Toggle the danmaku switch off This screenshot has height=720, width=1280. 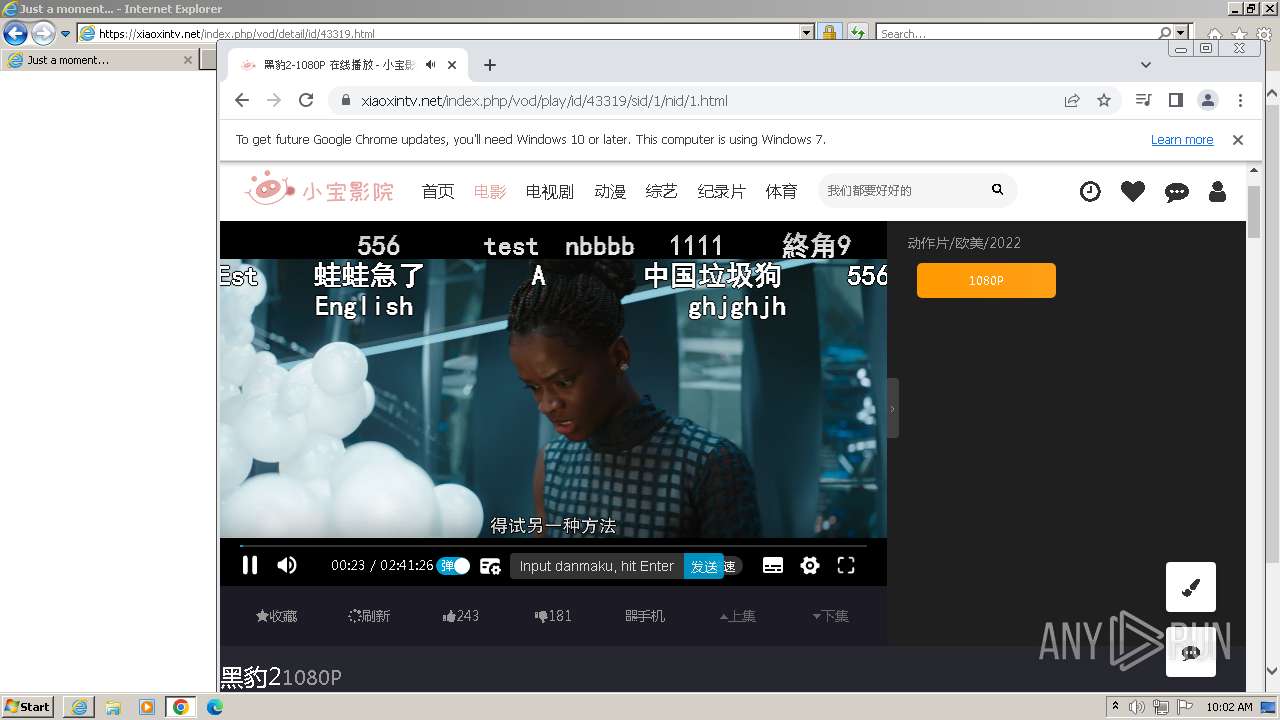click(x=453, y=566)
